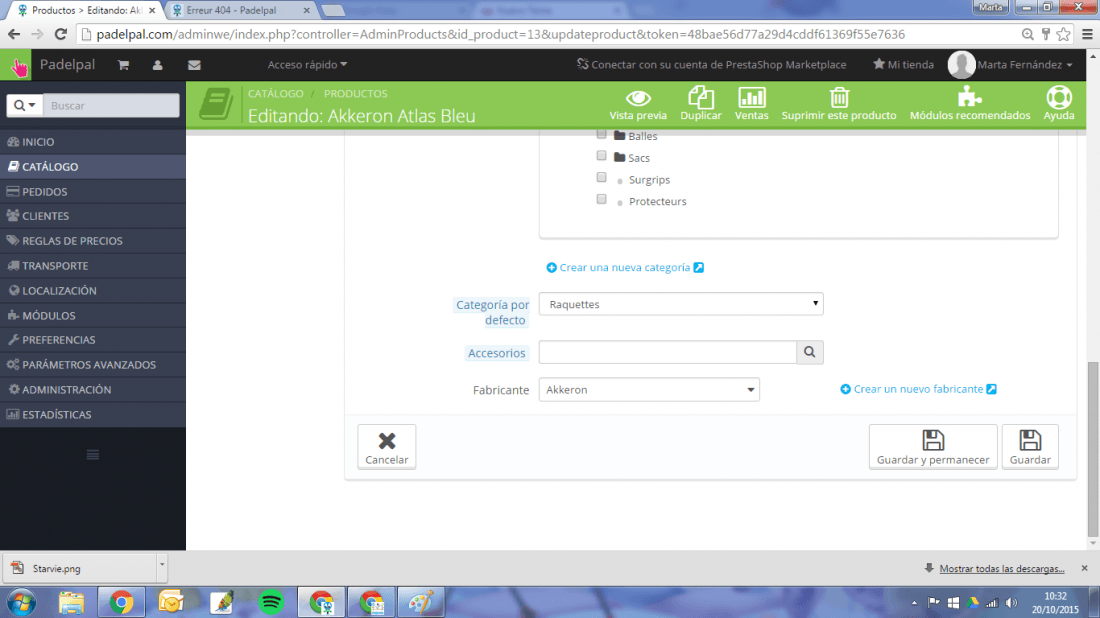Open Categoría por defecto dropdown
Screen dimensions: 1100x618
(680, 304)
